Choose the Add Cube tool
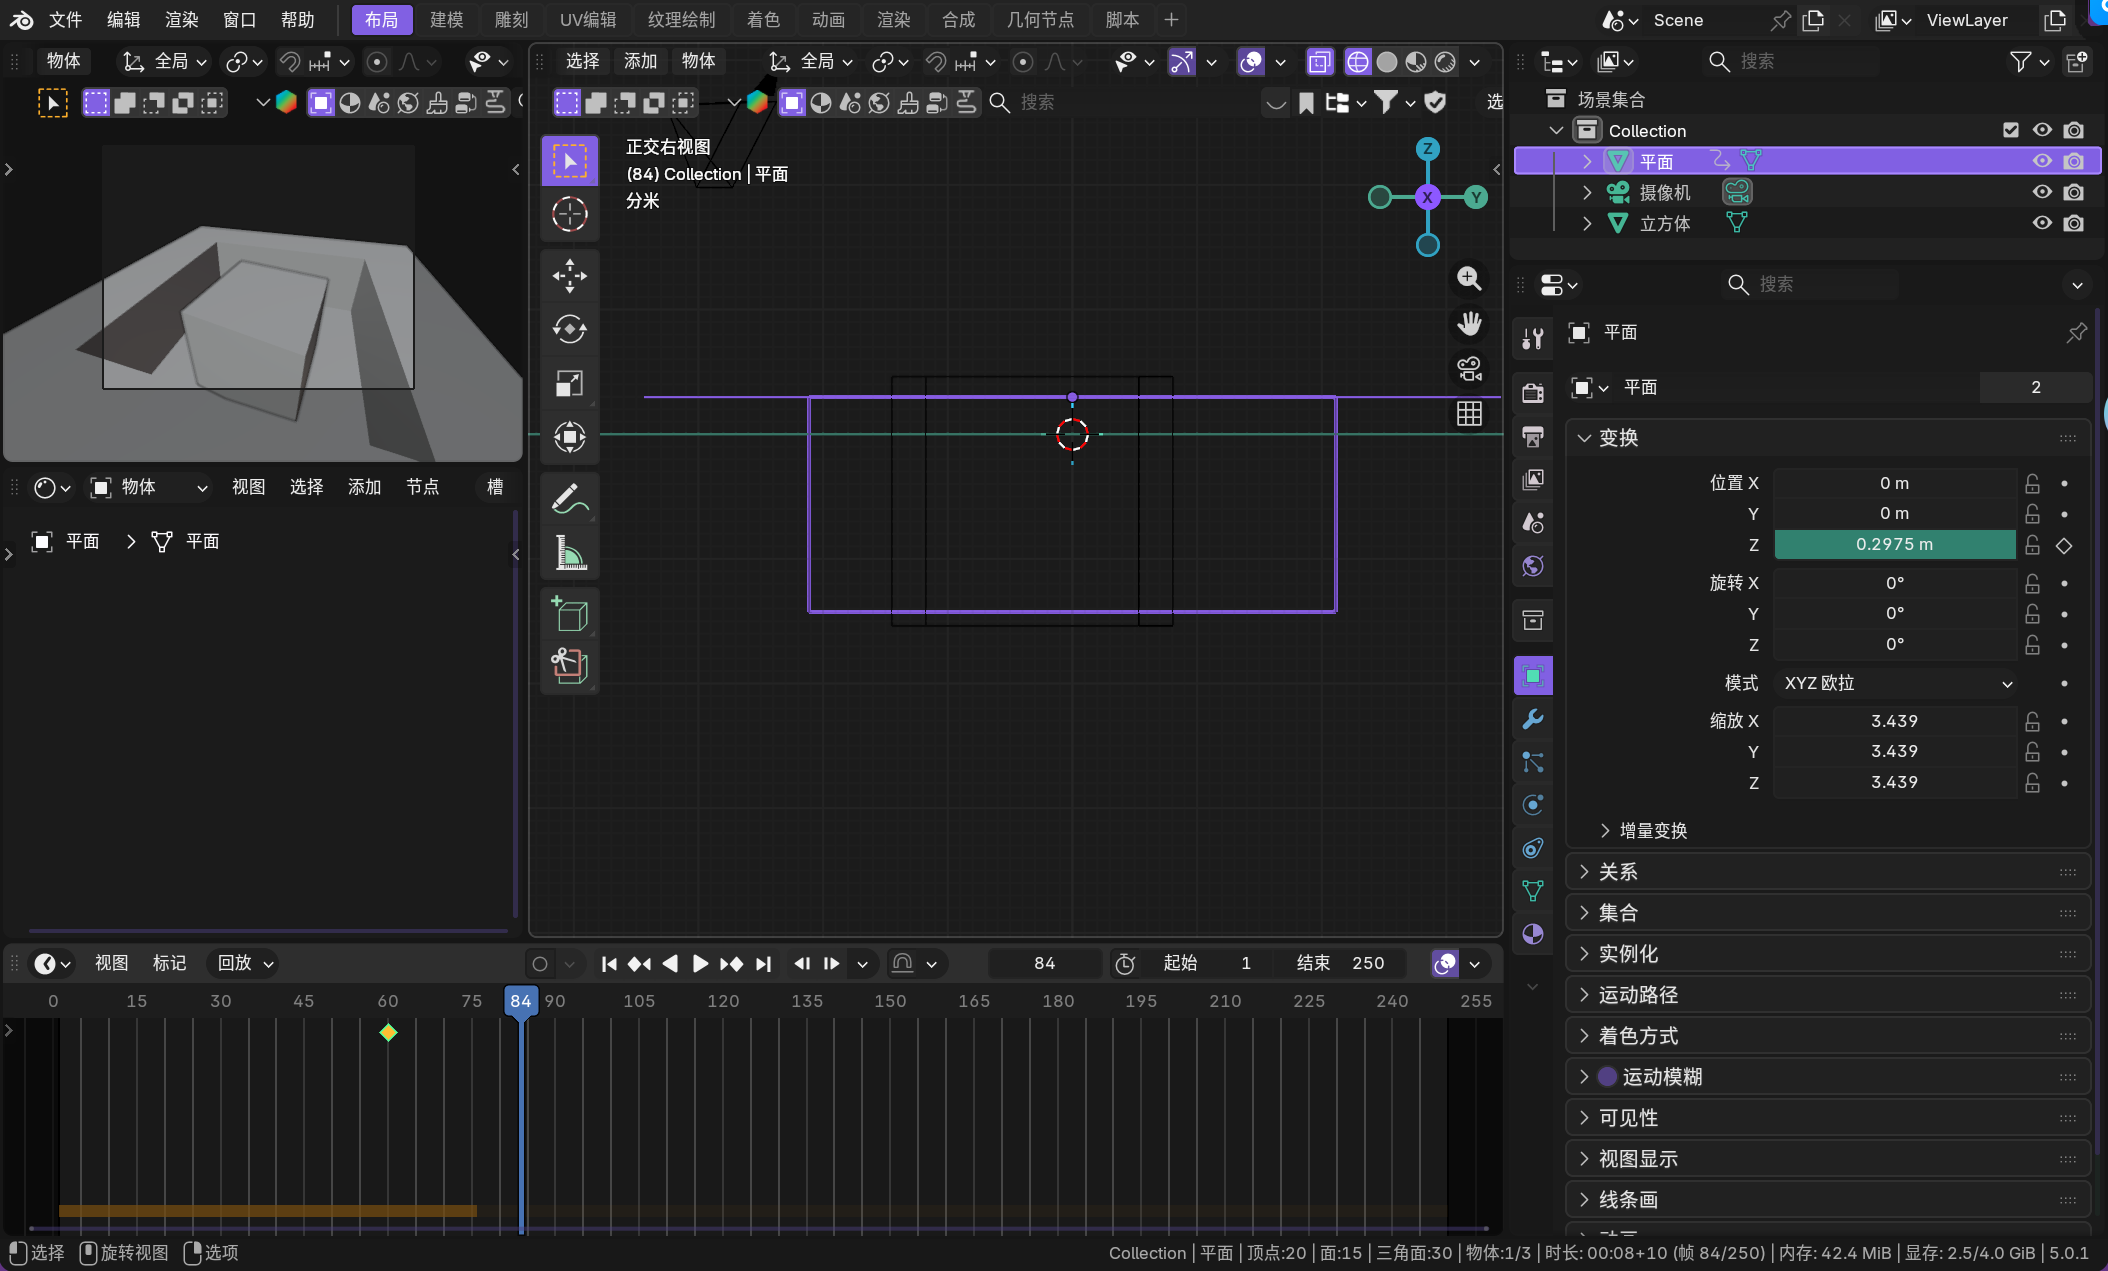Viewport: 2108px width, 1271px height. coord(570,613)
